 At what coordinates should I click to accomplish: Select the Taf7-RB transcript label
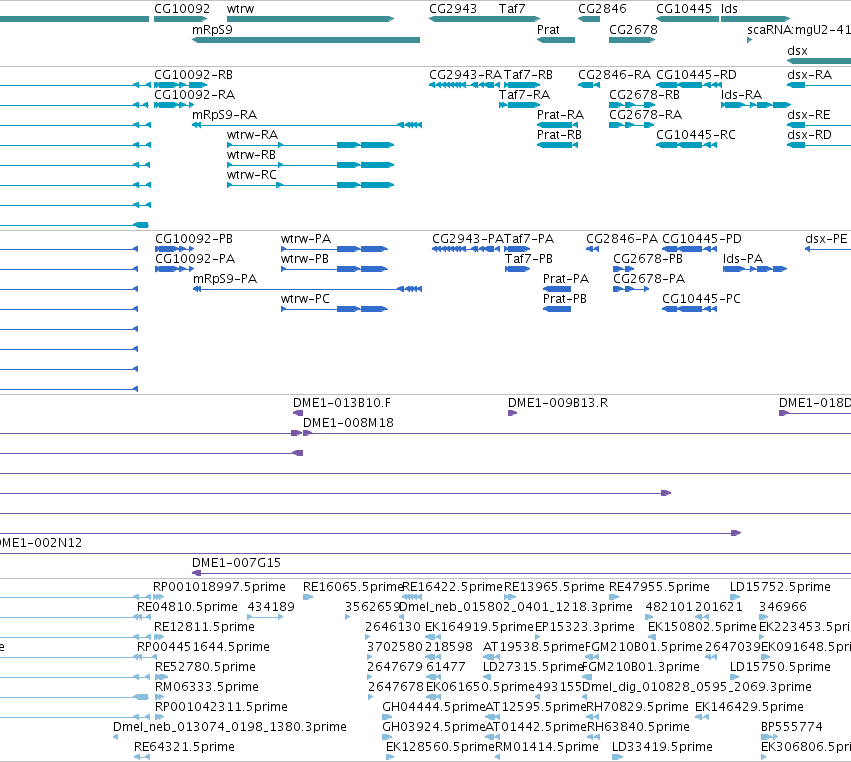[528, 74]
